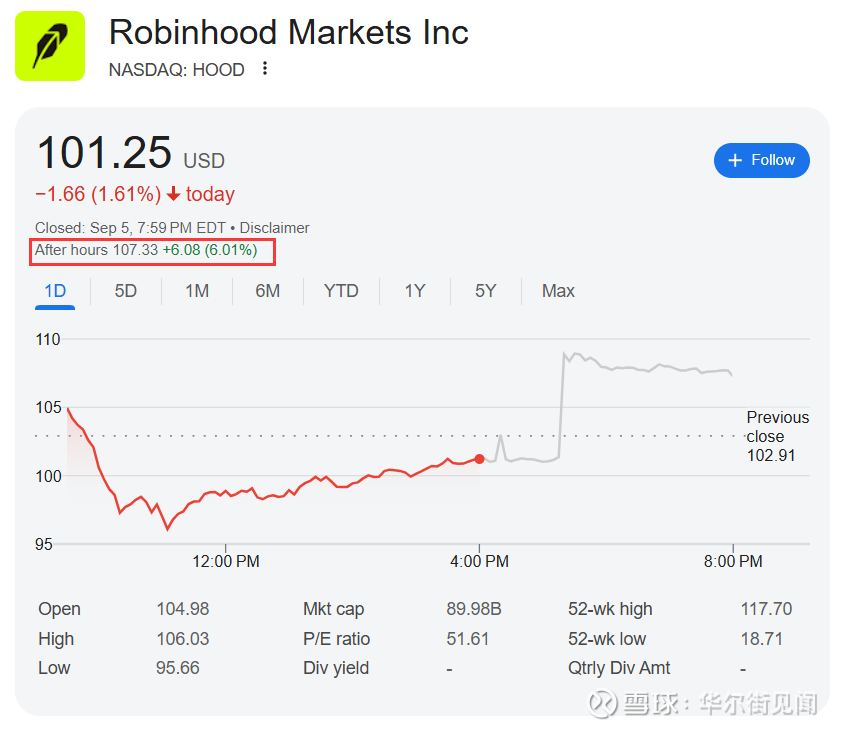Click the after-hours price spike on chart
The height and width of the screenshot is (730, 843).
pyautogui.click(x=565, y=356)
